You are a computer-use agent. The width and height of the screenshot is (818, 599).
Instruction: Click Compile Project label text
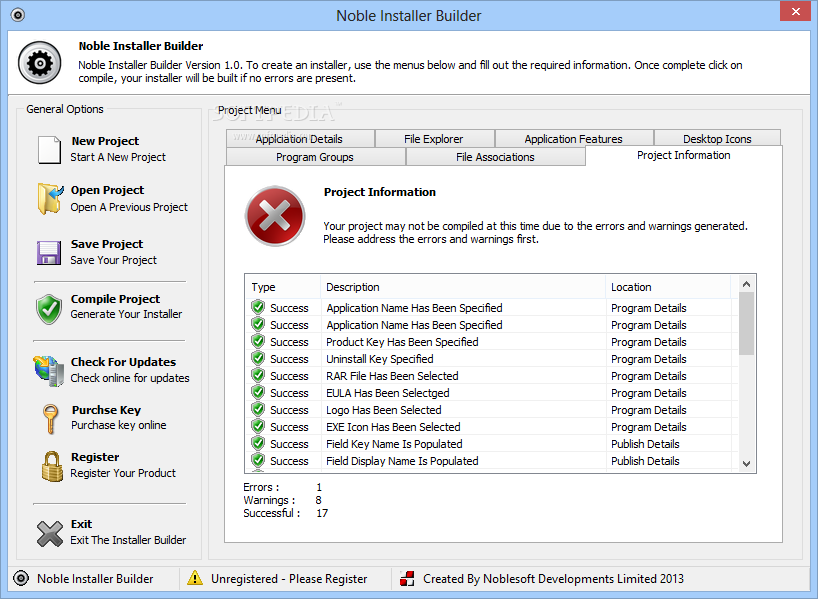pyautogui.click(x=115, y=298)
